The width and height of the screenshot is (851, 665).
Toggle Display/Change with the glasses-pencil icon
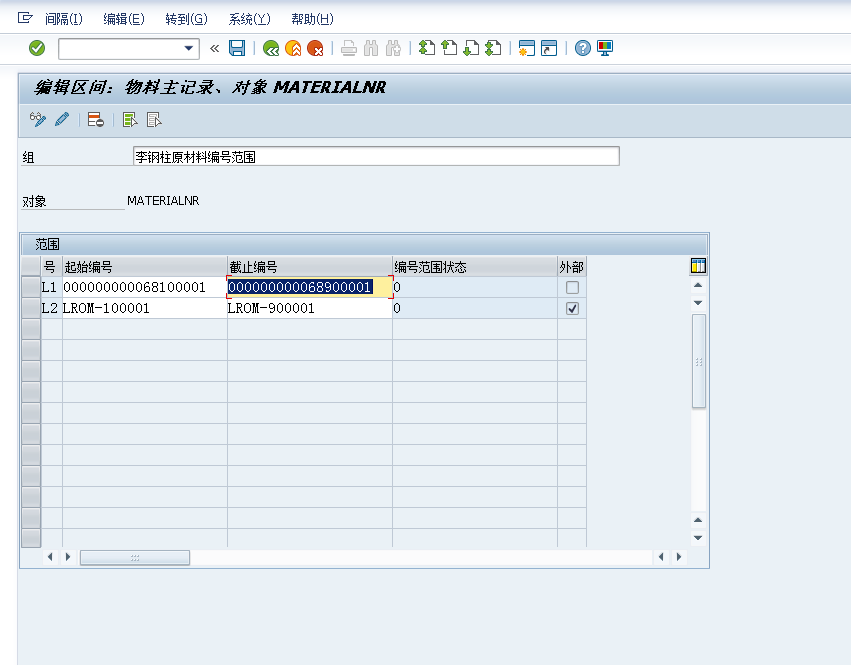click(x=40, y=119)
